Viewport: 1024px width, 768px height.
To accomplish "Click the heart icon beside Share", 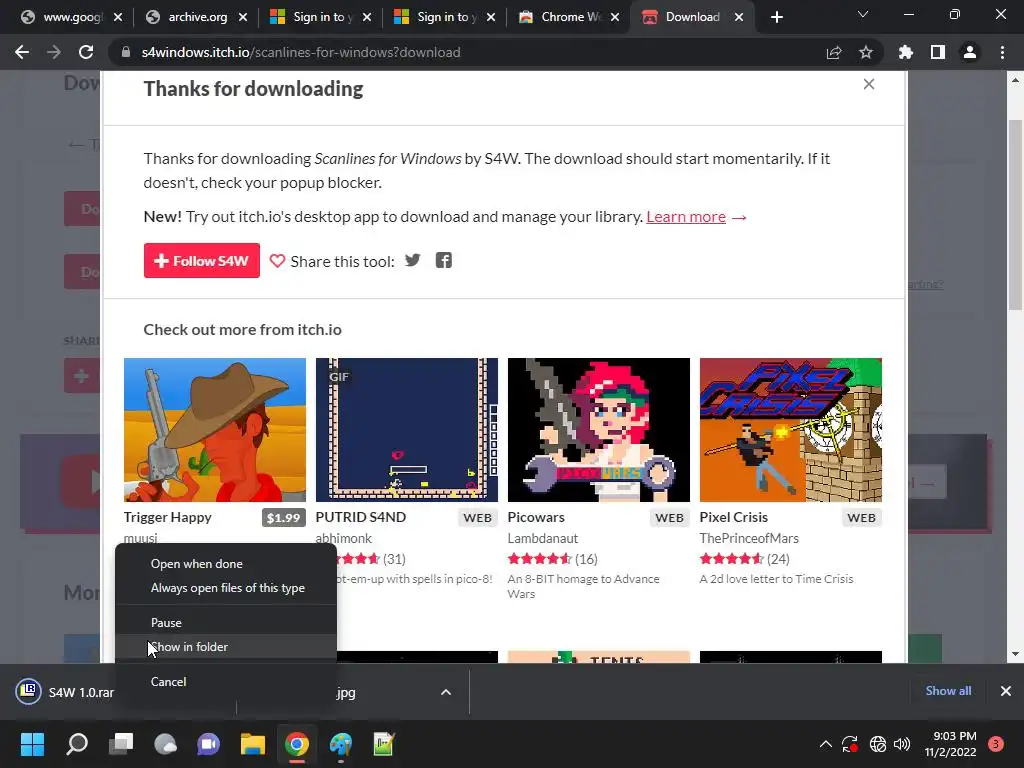I will (x=277, y=261).
